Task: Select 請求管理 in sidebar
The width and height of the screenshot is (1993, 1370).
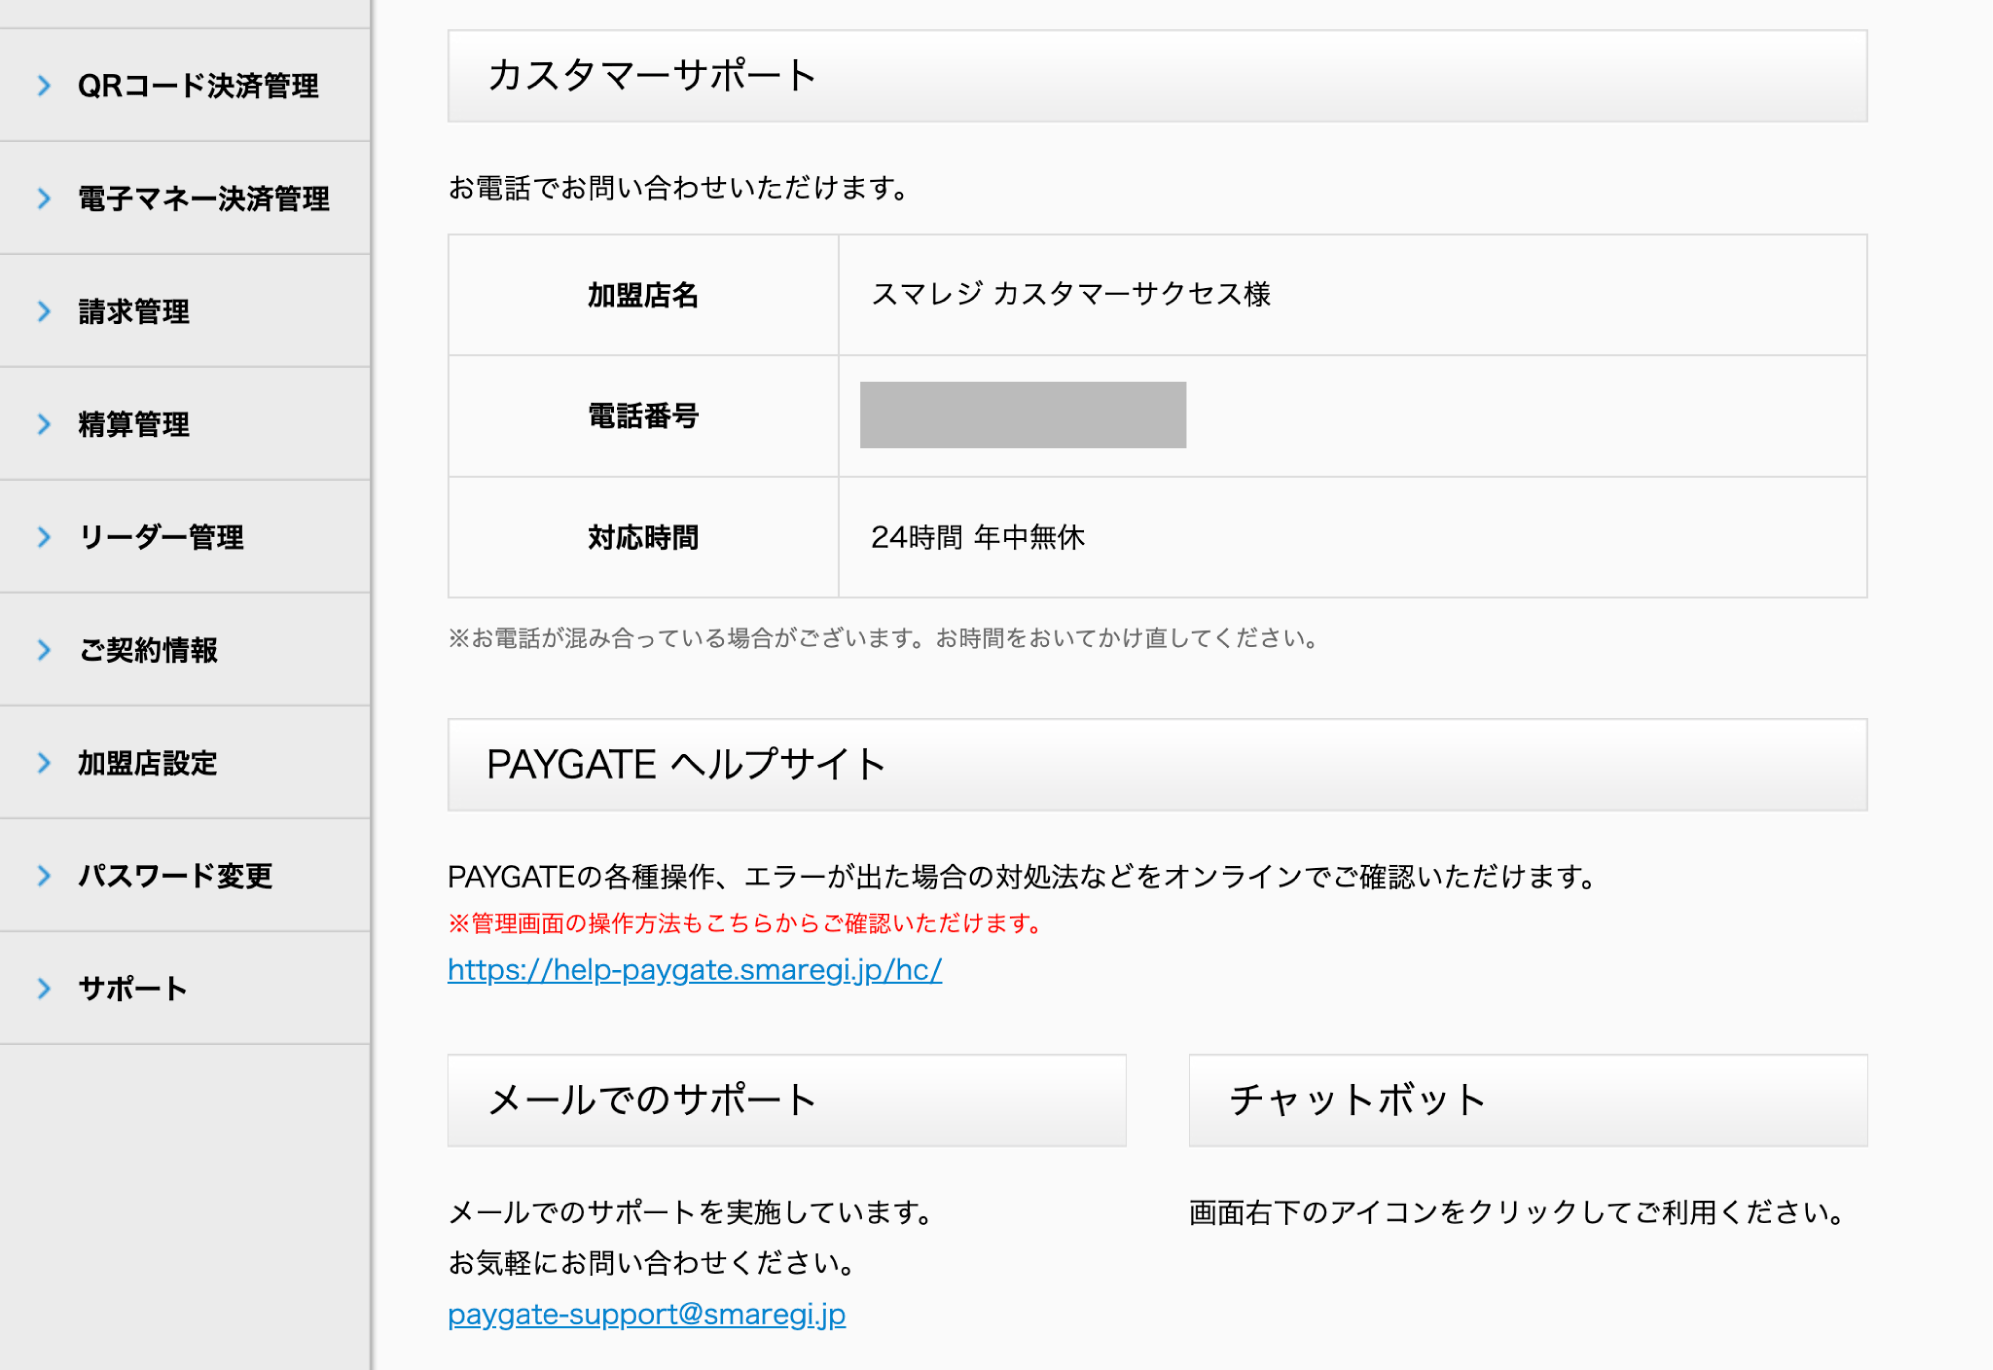Action: click(x=185, y=311)
